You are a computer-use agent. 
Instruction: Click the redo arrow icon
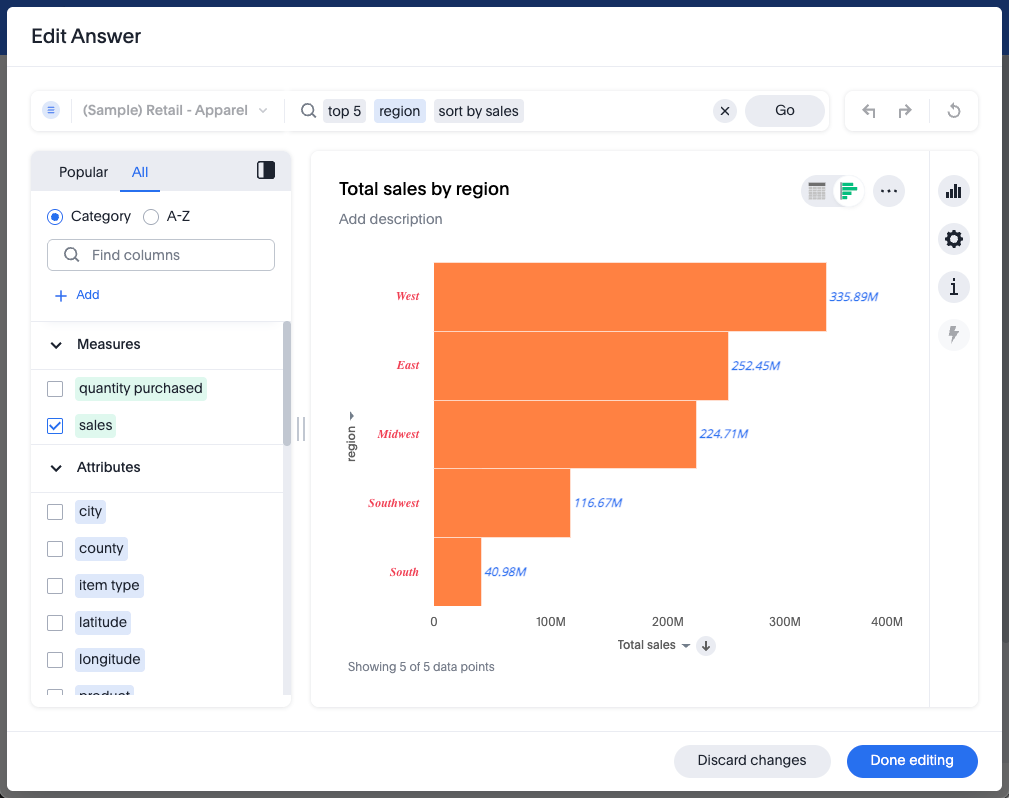(x=905, y=111)
